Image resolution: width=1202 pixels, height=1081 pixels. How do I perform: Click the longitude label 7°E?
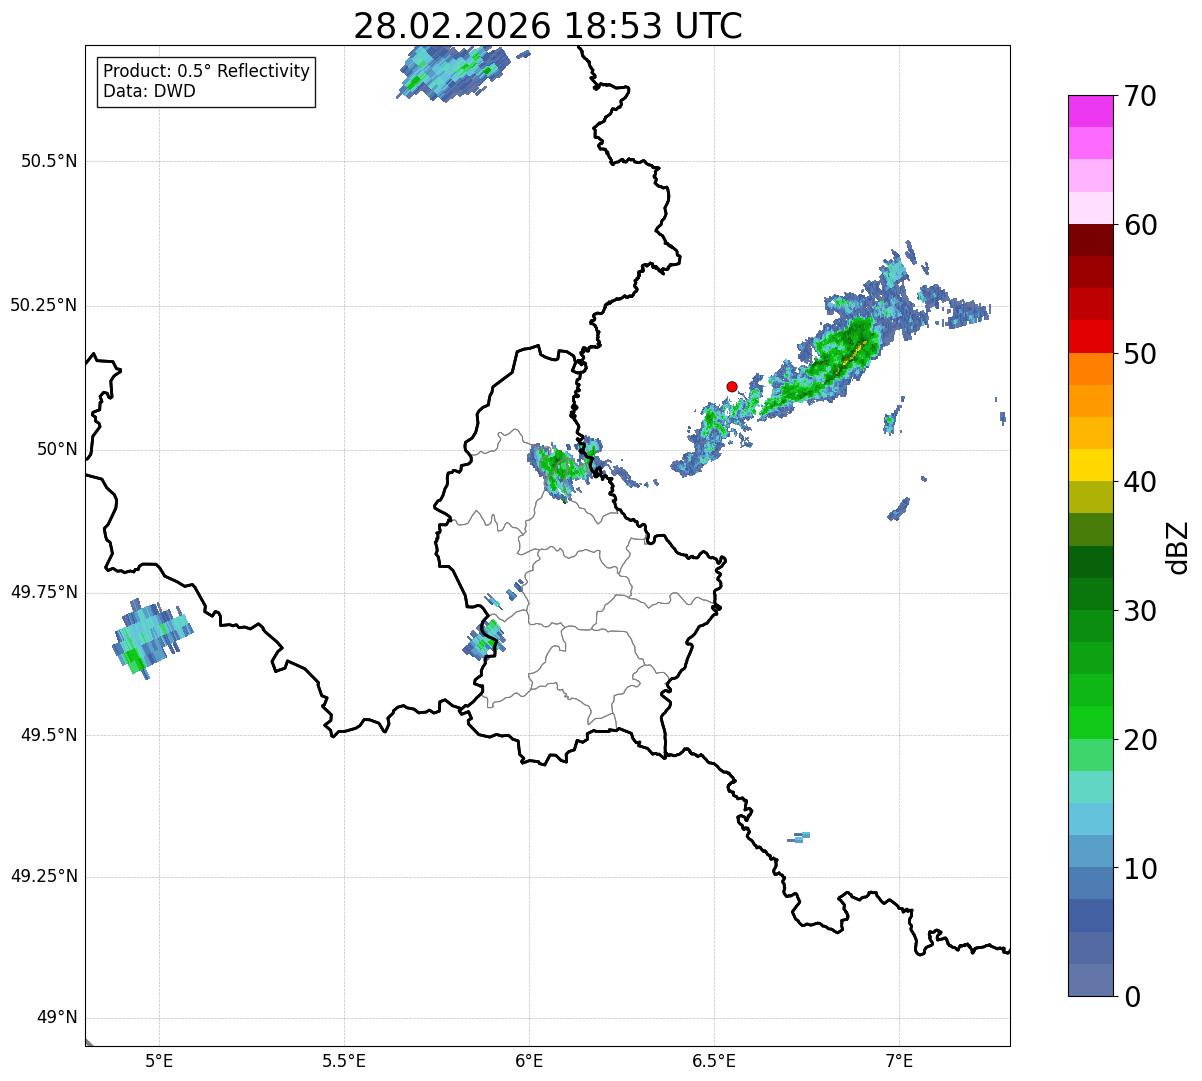(x=899, y=1060)
